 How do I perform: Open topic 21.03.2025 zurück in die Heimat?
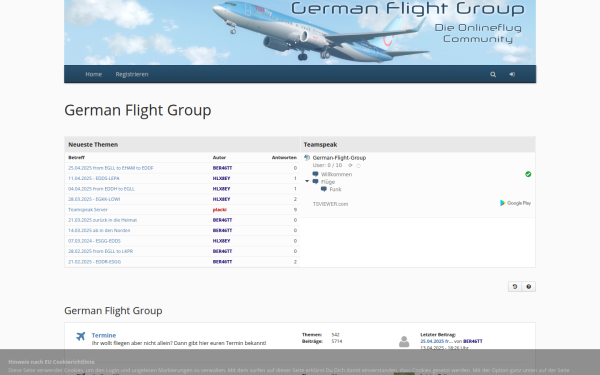tap(103, 220)
